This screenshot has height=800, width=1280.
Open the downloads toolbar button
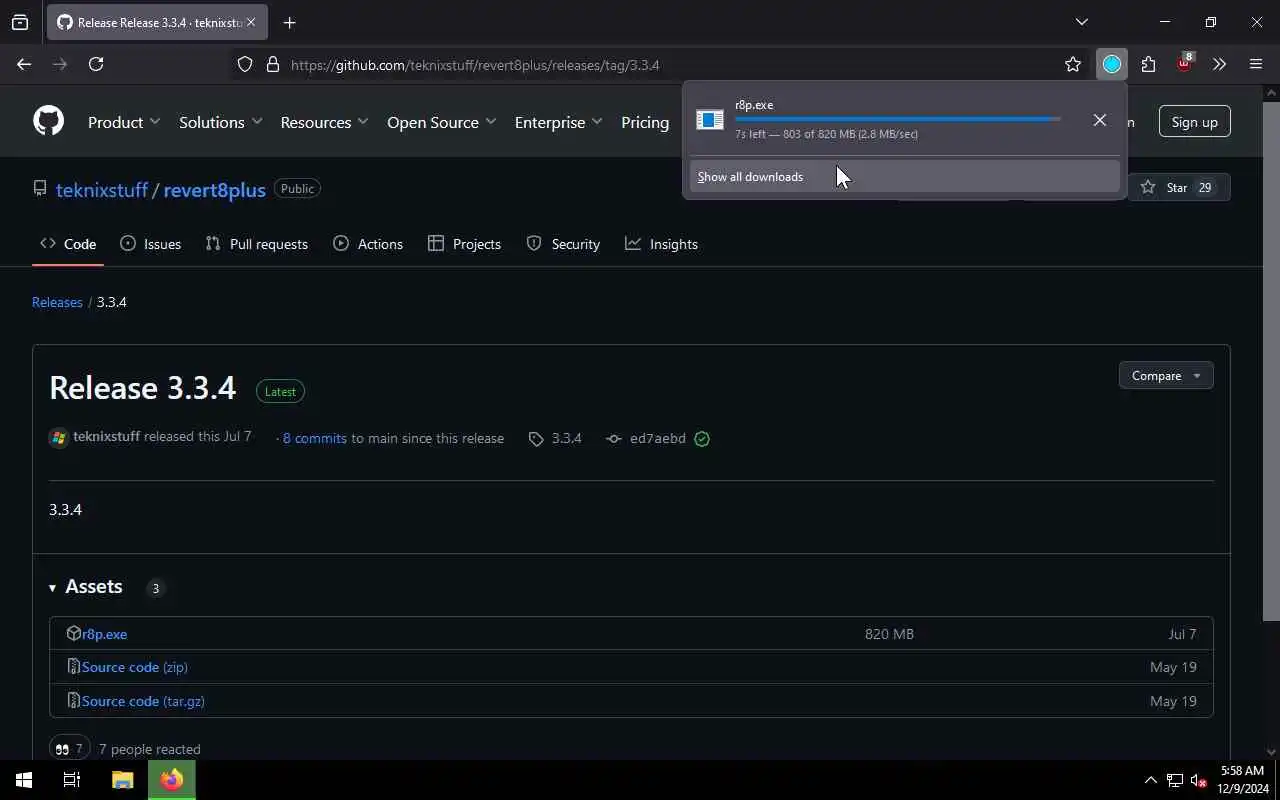coord(1111,64)
